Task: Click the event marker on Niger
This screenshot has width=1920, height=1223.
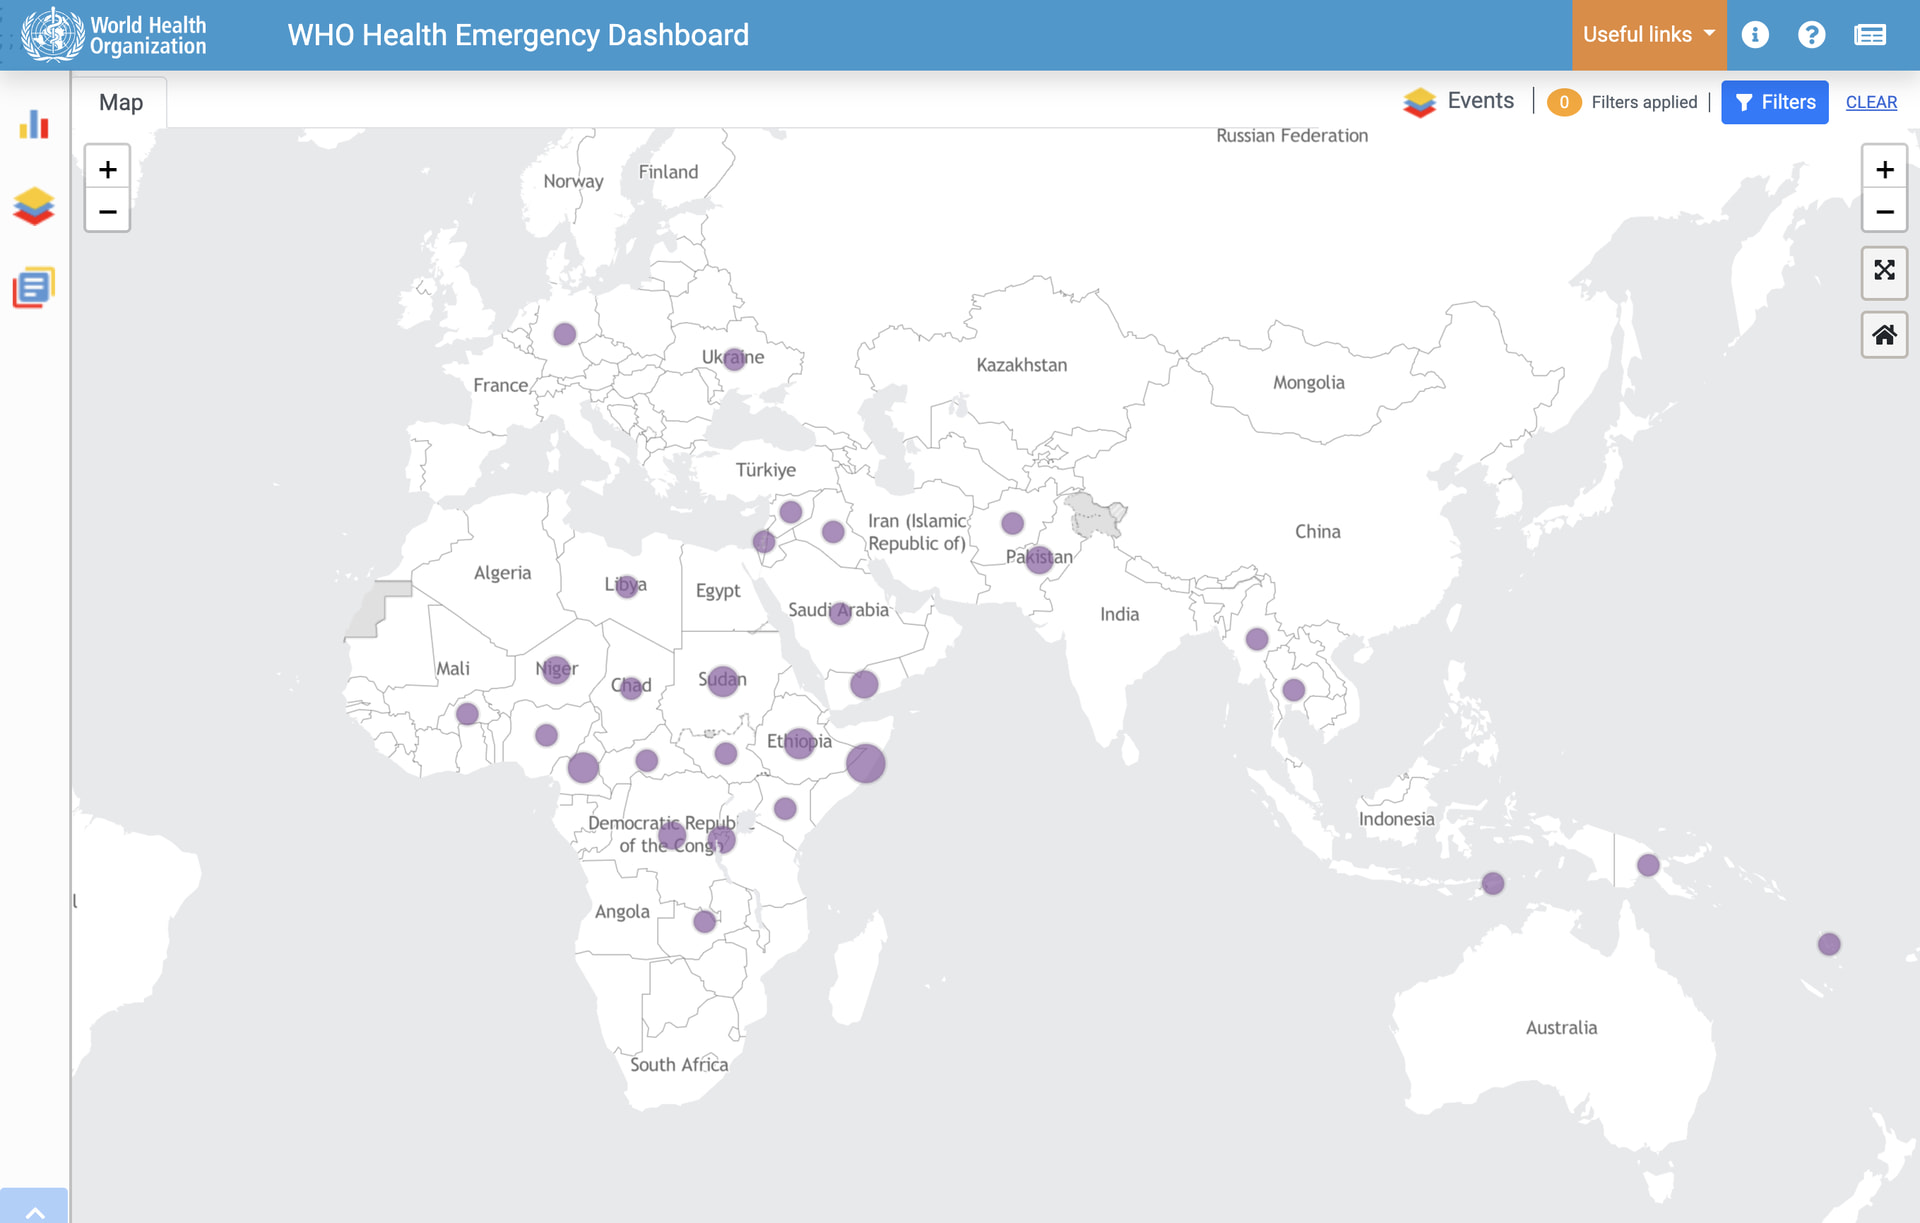Action: click(x=555, y=669)
